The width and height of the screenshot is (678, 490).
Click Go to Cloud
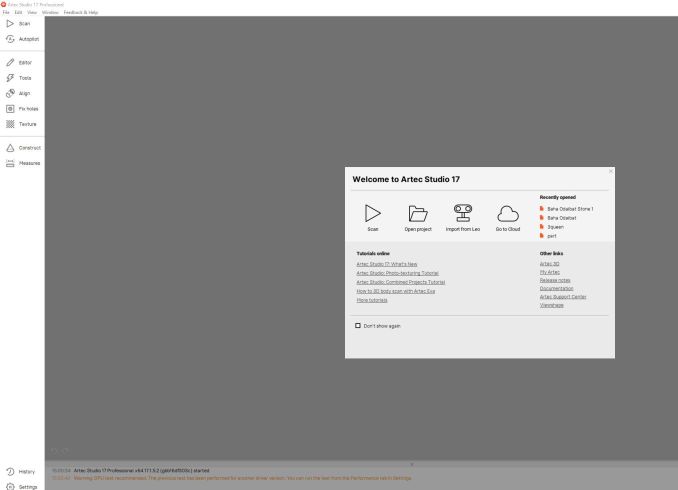[x=508, y=218]
